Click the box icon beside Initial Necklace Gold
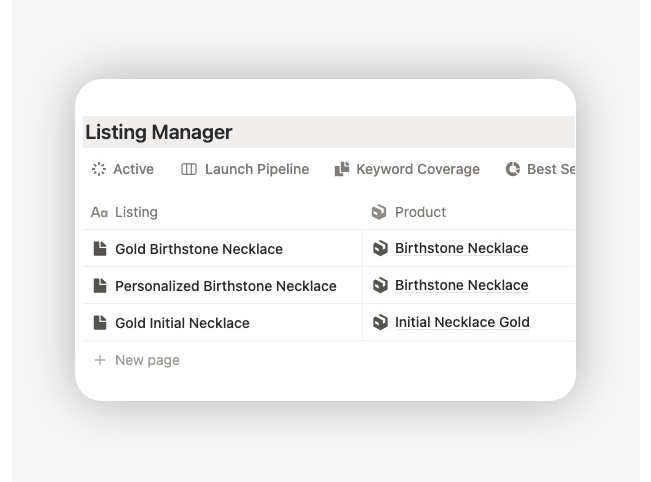This screenshot has height=482, width=651. 380,322
